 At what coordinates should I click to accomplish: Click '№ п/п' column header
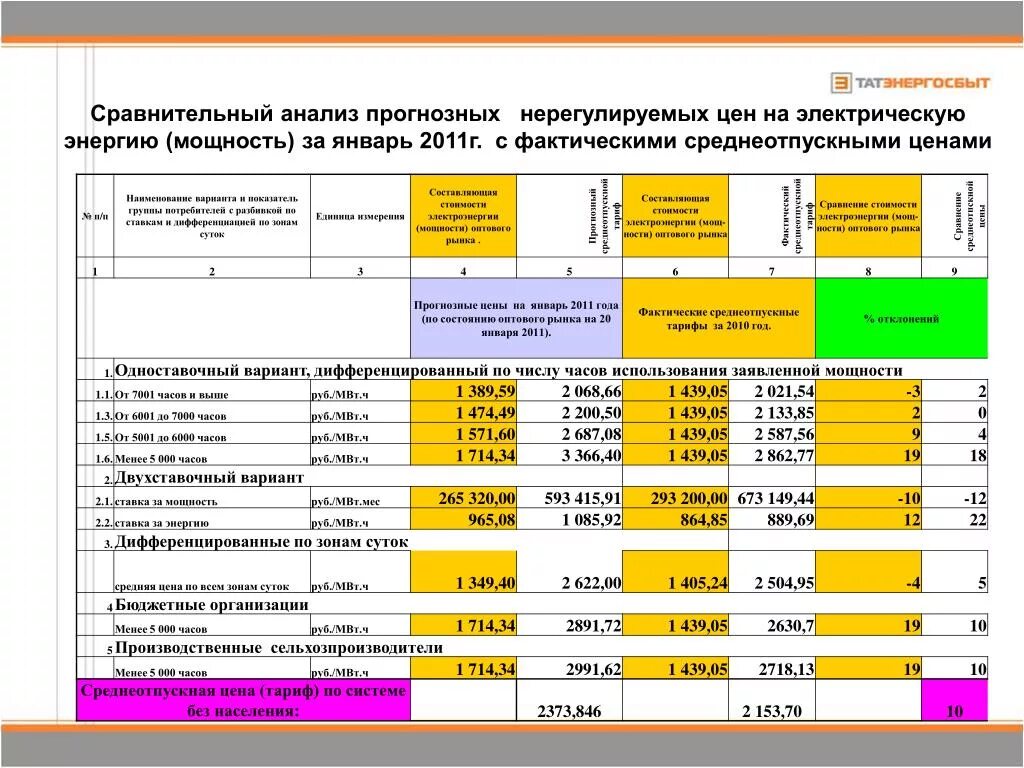95,216
